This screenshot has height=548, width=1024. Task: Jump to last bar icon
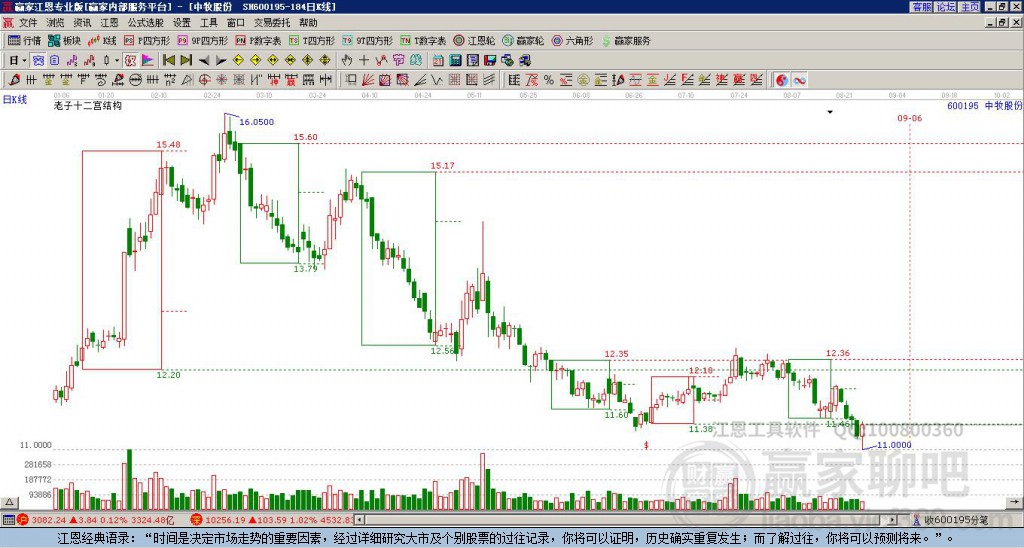[x=186, y=61]
